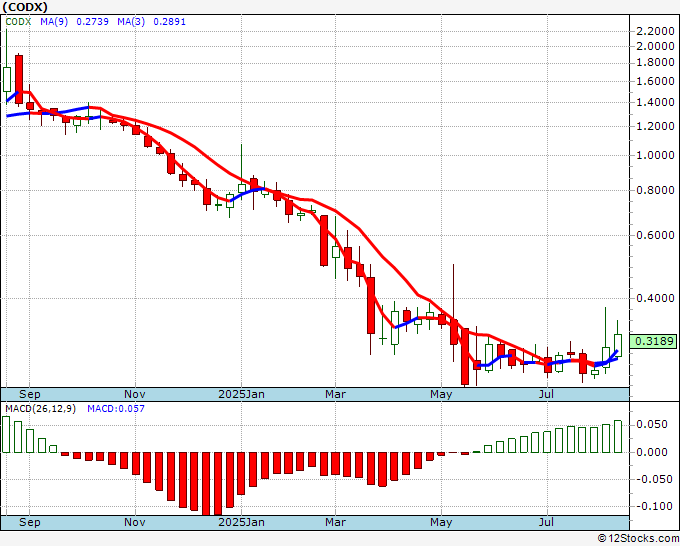Click the May label on price chart axis
Image resolution: width=680 pixels, height=546 pixels.
pos(441,394)
